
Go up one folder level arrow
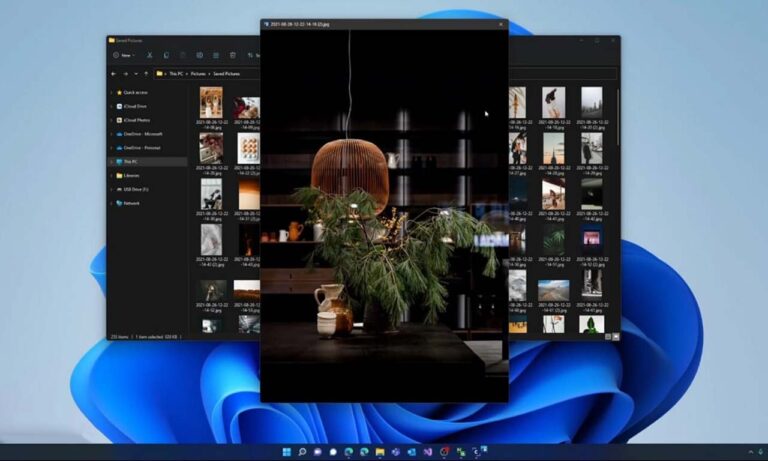[x=146, y=74]
